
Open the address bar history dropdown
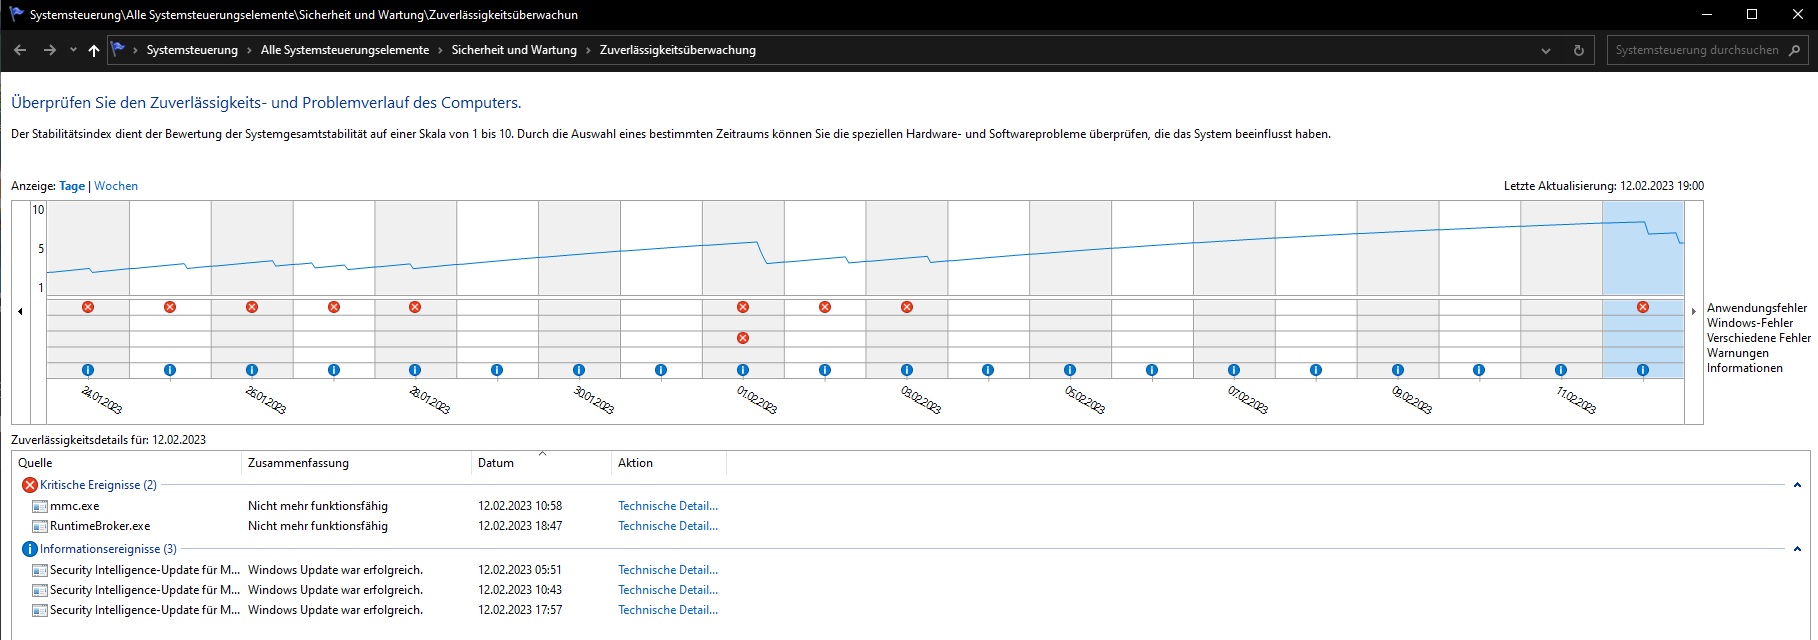click(x=1546, y=50)
